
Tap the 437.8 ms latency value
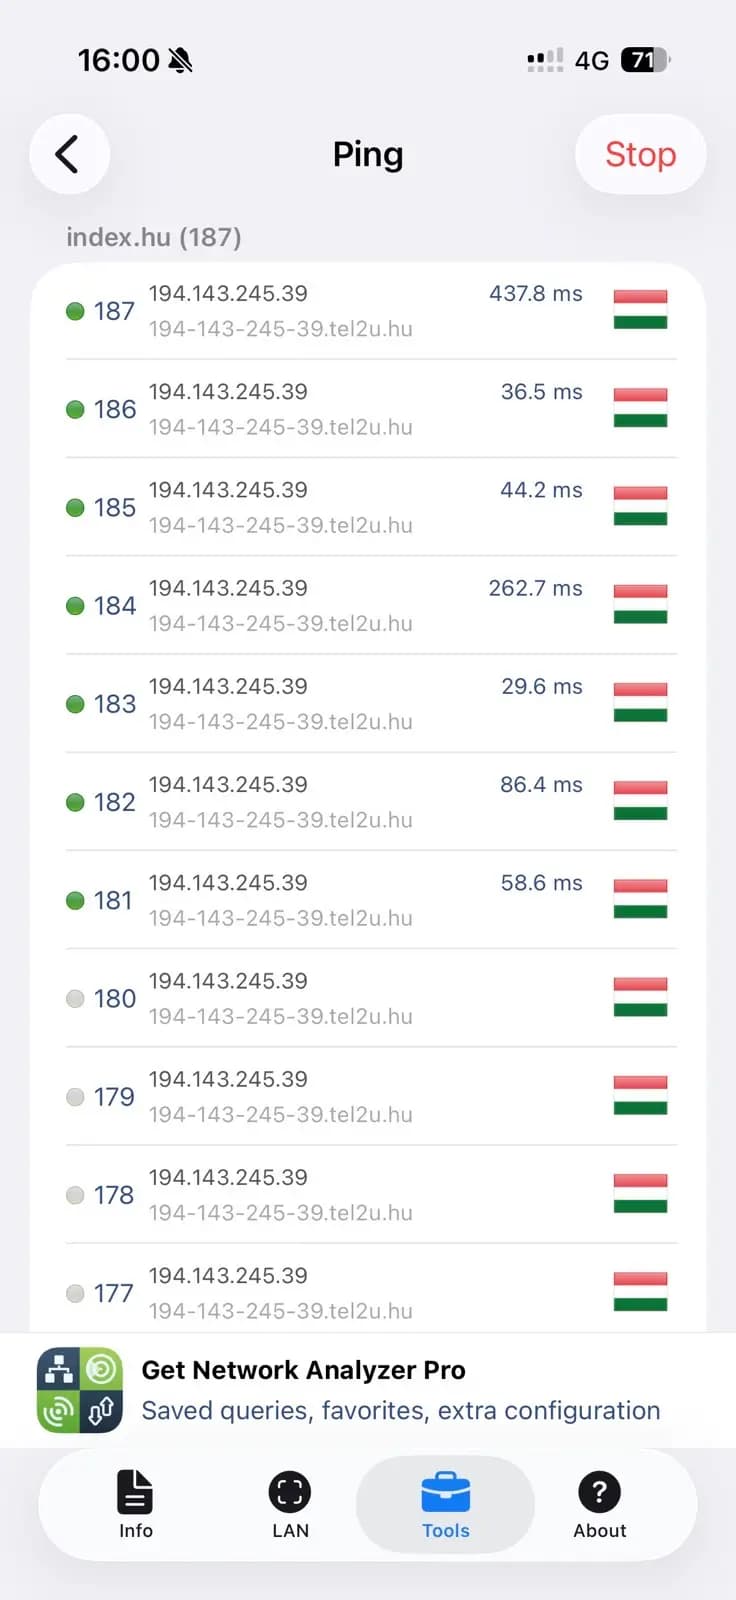pos(535,293)
